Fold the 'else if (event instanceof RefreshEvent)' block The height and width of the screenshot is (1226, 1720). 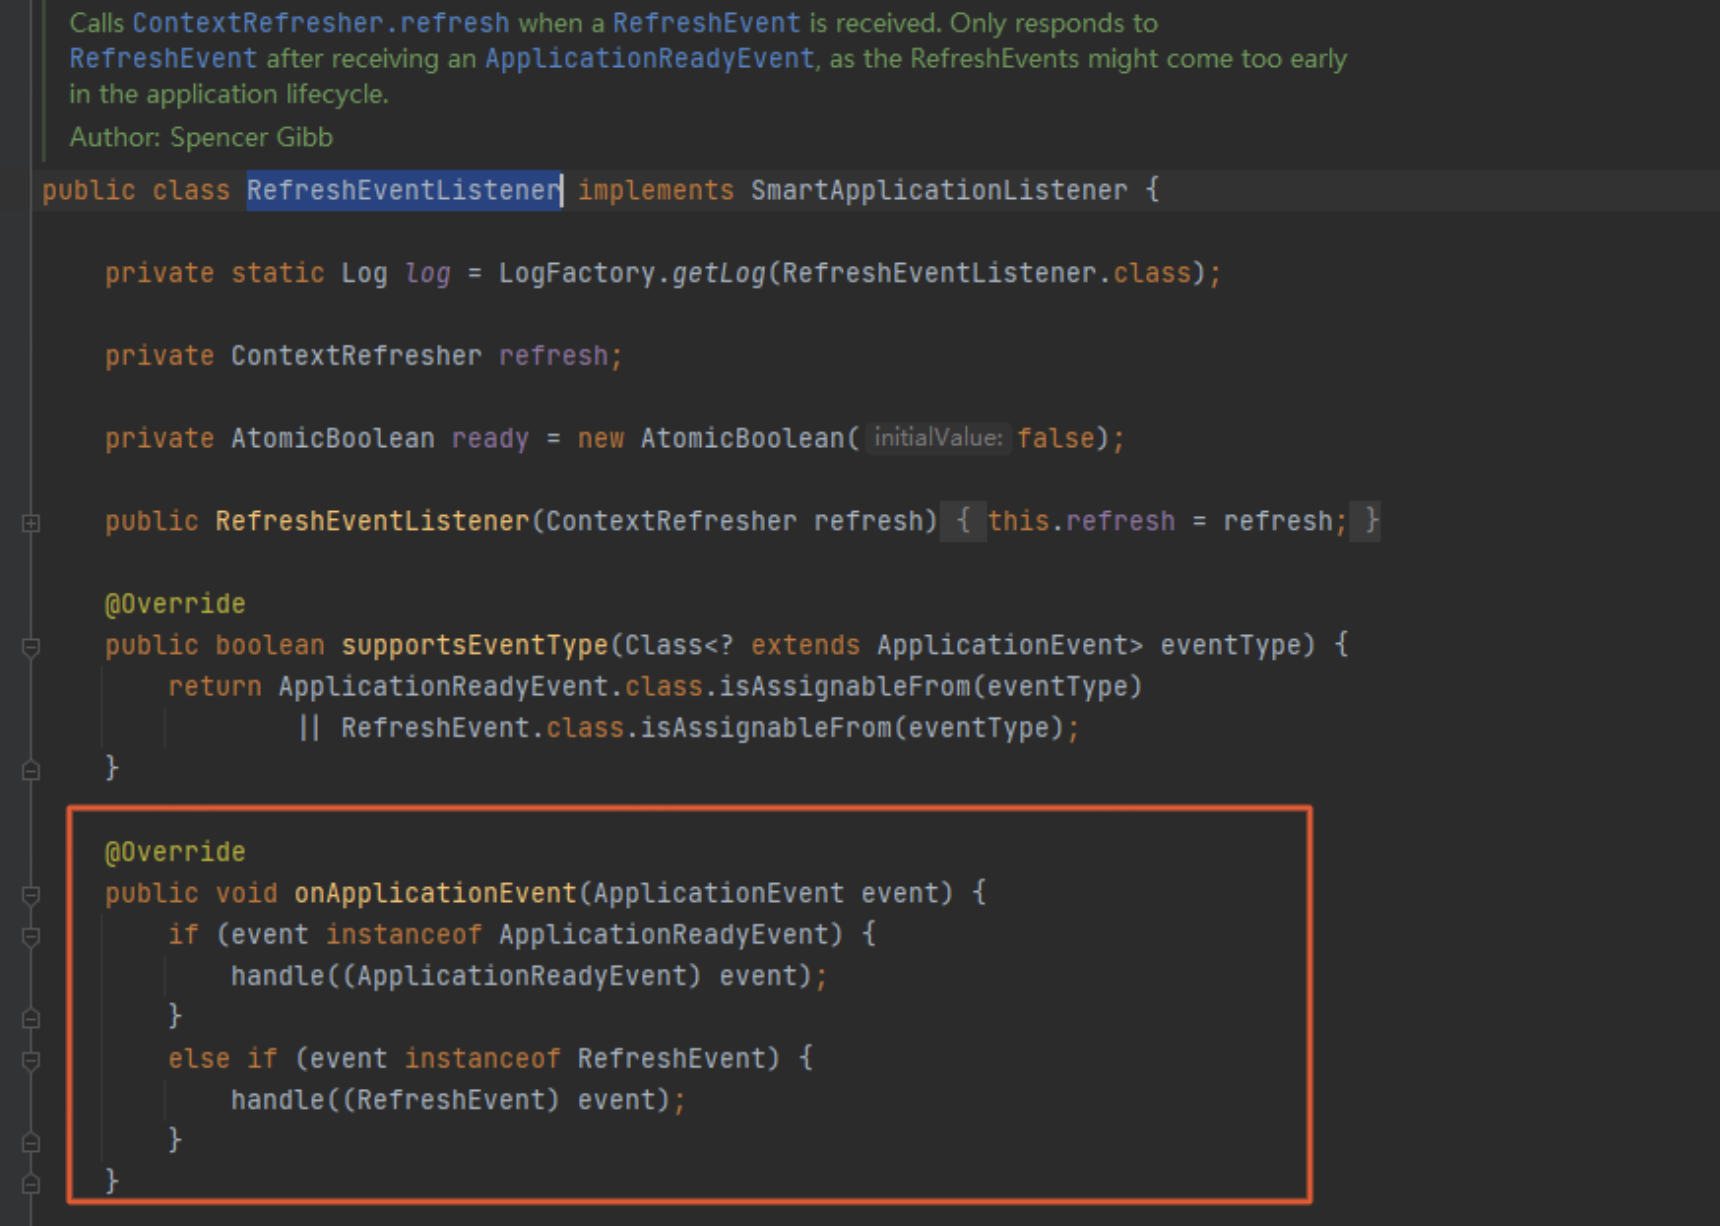click(x=31, y=1060)
